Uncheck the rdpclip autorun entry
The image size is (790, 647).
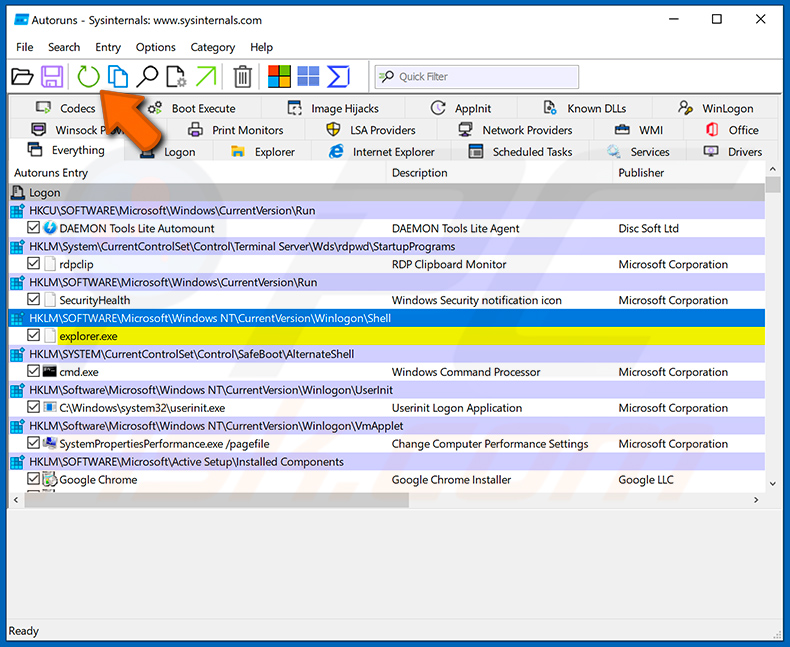[x=33, y=264]
